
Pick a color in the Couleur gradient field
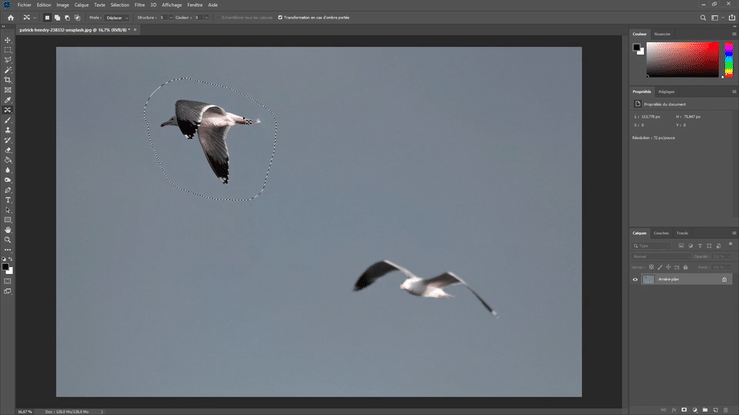682,59
